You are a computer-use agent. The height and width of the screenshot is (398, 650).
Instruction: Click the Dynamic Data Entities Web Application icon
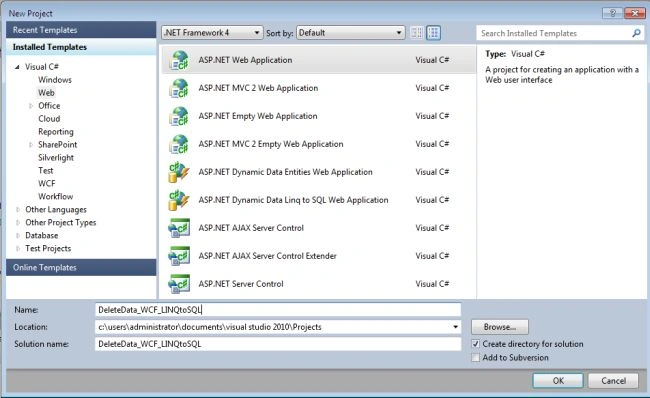pyautogui.click(x=179, y=172)
